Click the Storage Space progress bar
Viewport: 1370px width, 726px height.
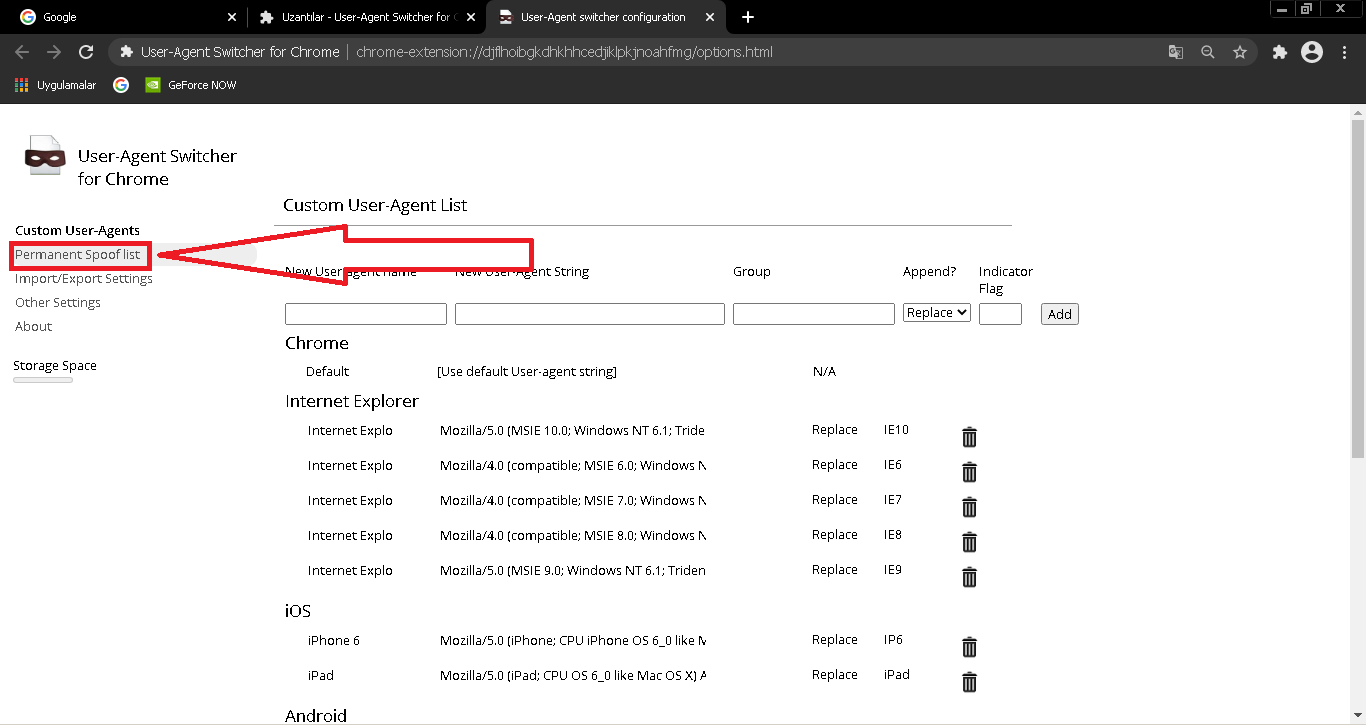(43, 380)
